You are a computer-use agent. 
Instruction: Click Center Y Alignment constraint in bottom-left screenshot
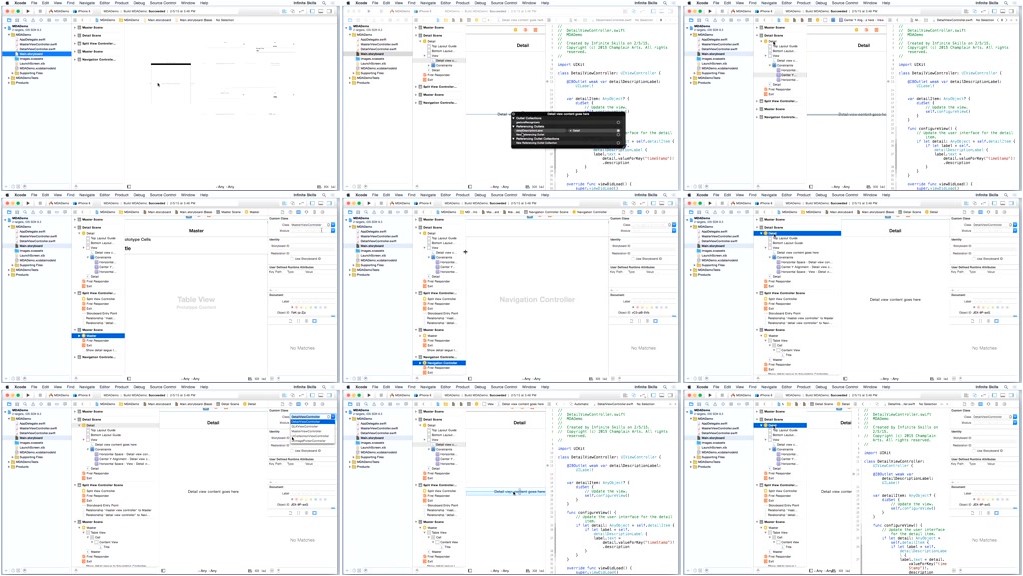[124, 459]
